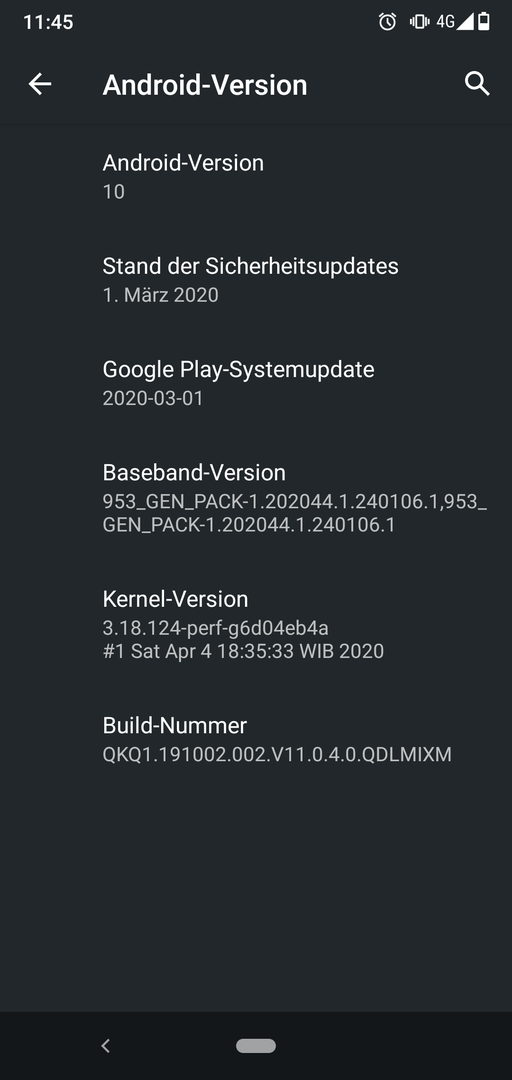512x1080 pixels.
Task: Tap the navigation bar back chevron
Action: (105, 1046)
